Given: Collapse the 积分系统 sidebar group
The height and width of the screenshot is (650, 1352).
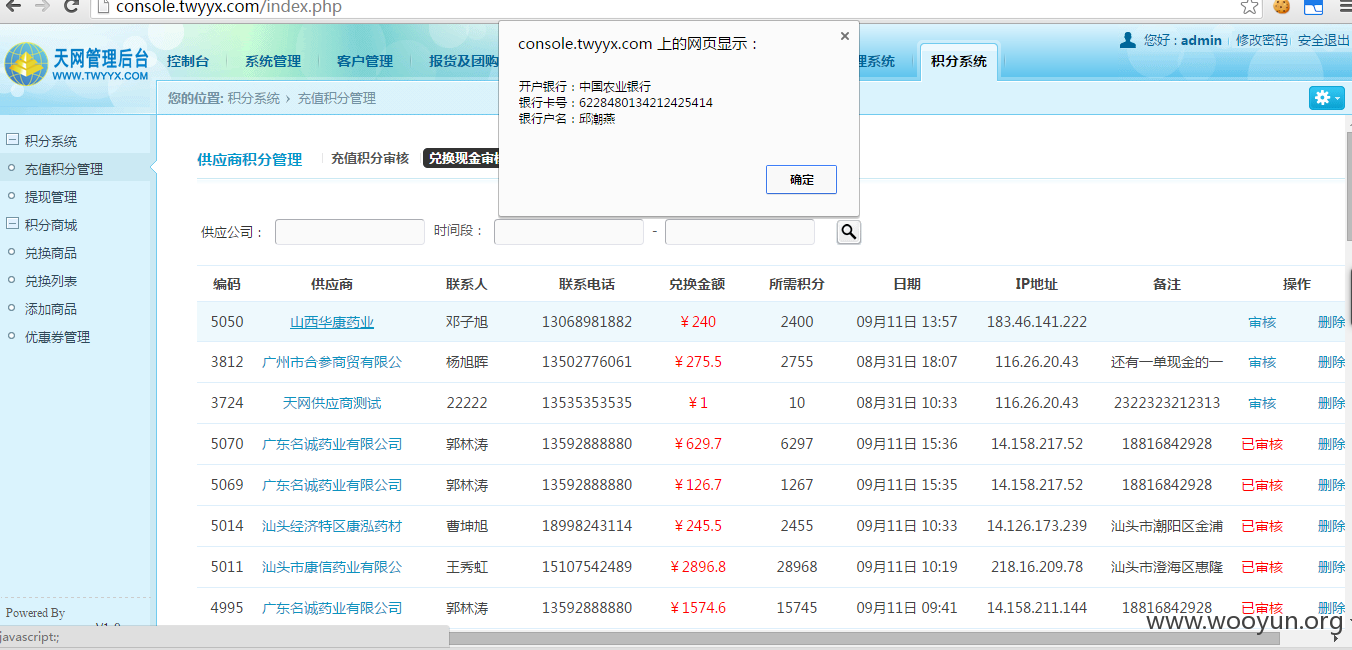Looking at the screenshot, I should click(13, 140).
